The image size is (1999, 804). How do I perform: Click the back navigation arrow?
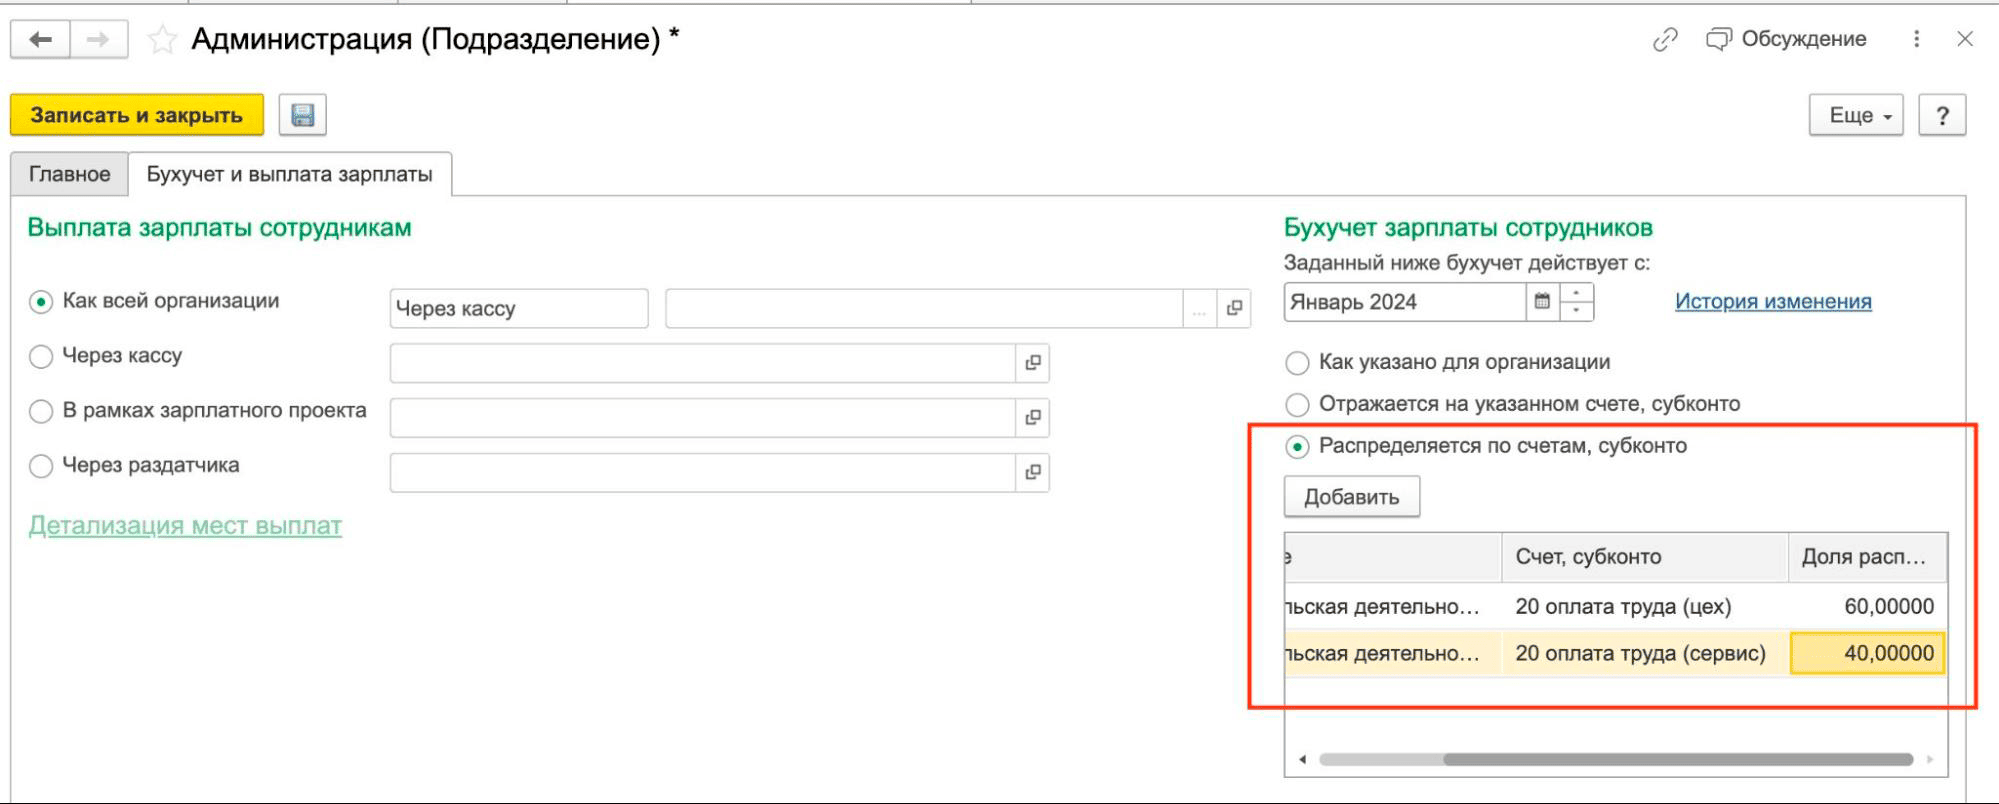coord(41,40)
